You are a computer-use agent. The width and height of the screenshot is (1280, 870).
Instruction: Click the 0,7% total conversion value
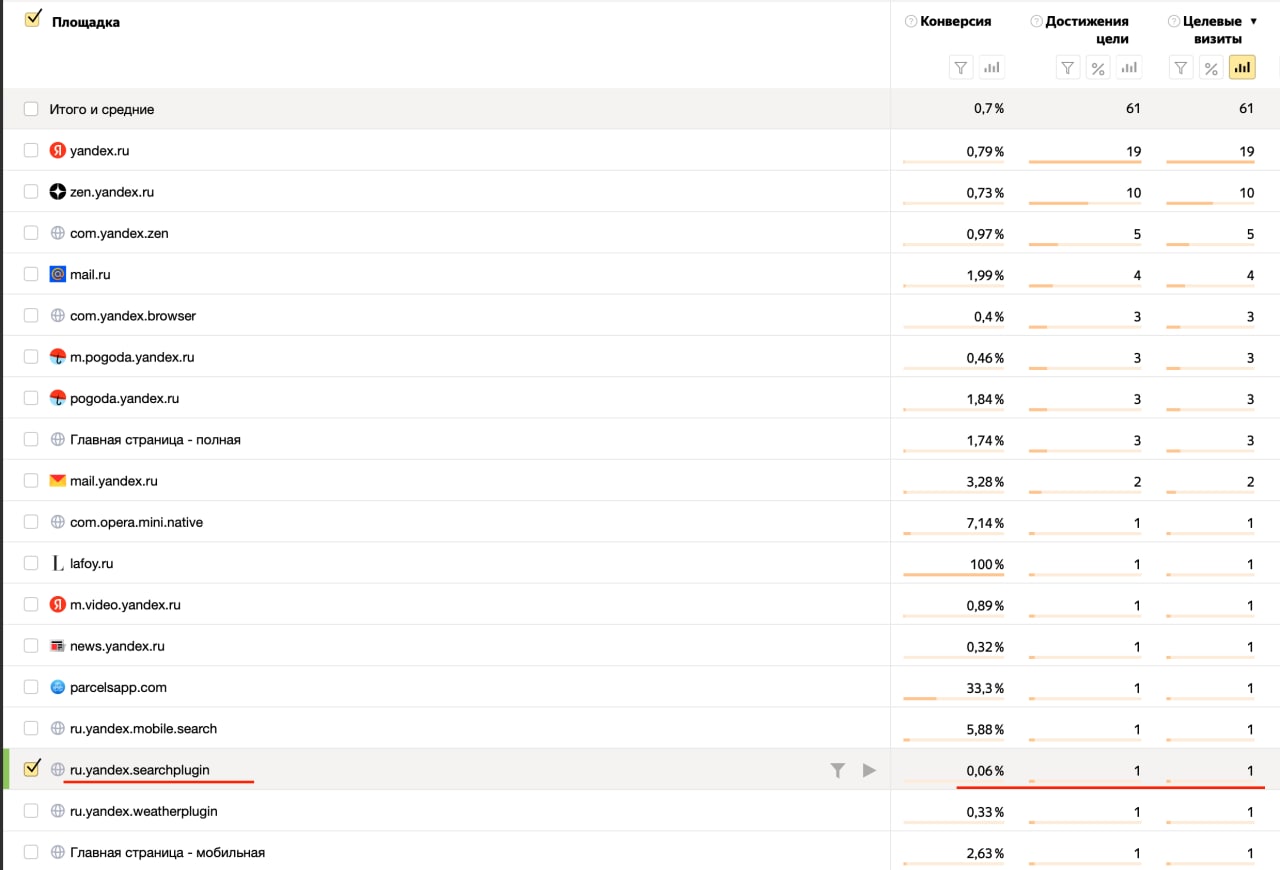(x=989, y=109)
